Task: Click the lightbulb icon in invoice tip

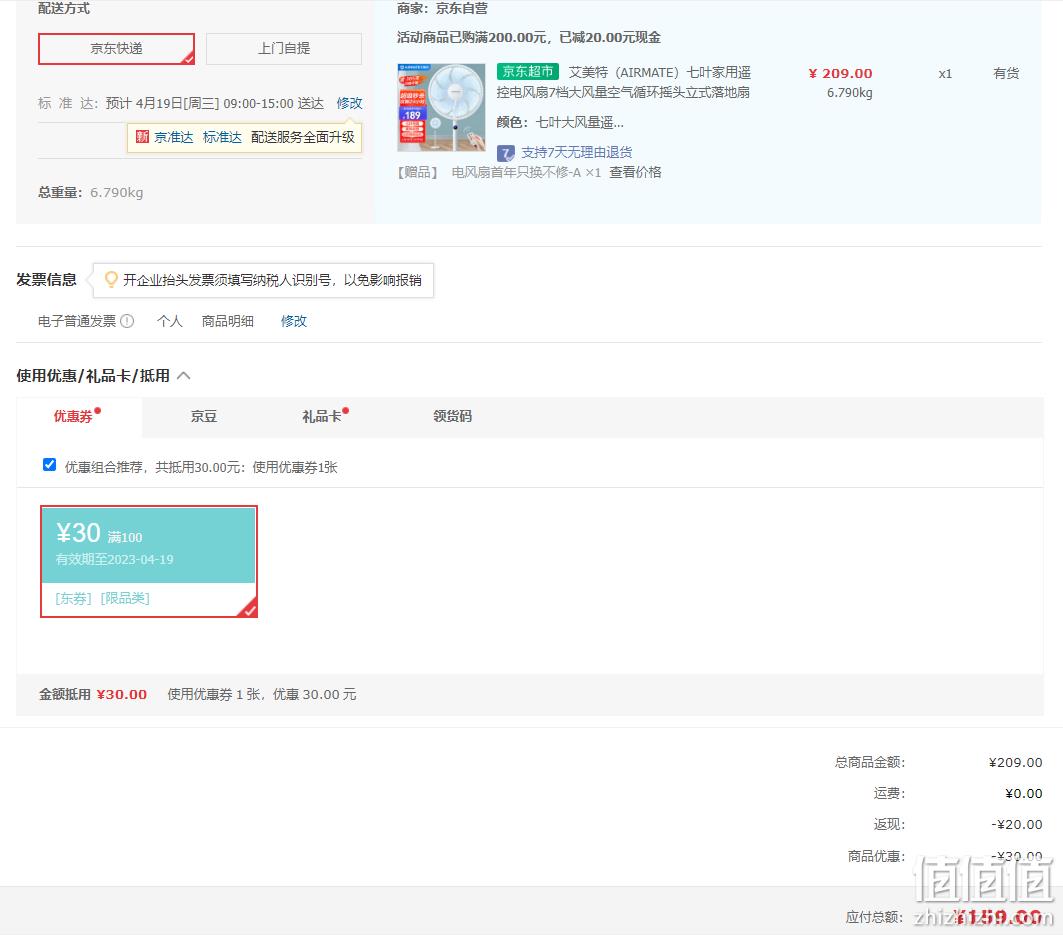Action: coord(111,279)
